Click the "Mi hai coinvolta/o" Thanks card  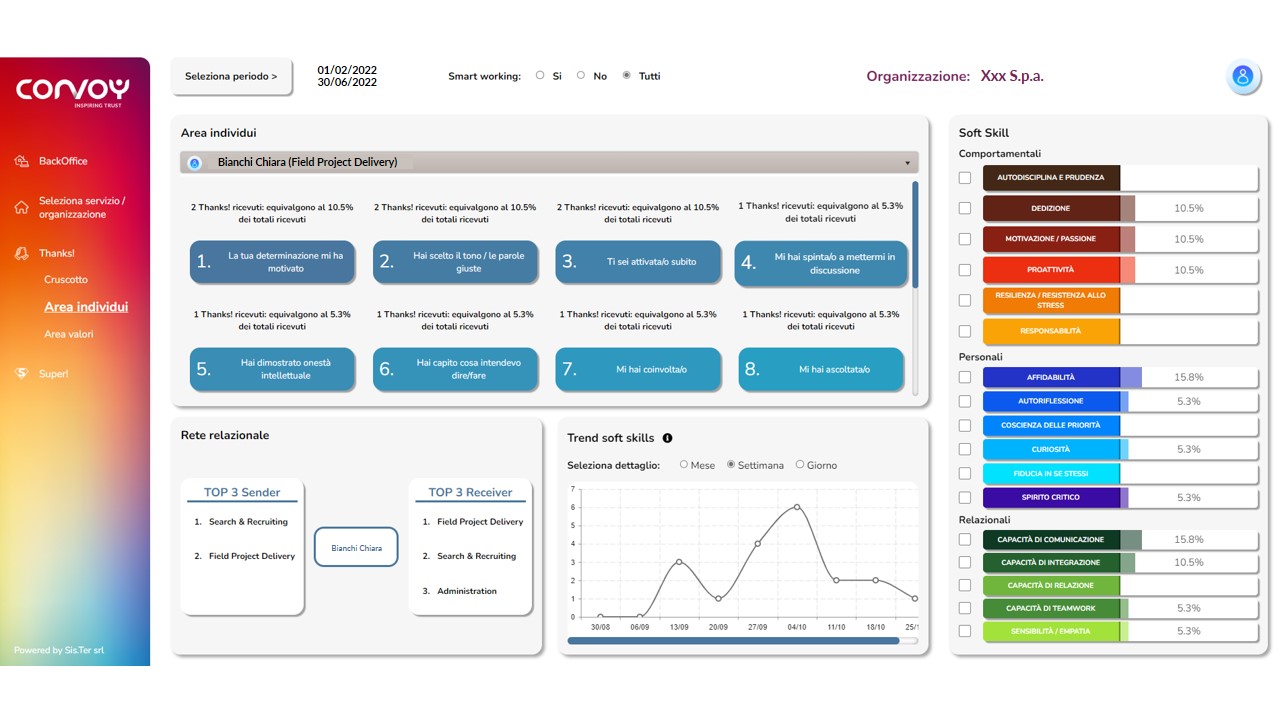pyautogui.click(x=638, y=369)
